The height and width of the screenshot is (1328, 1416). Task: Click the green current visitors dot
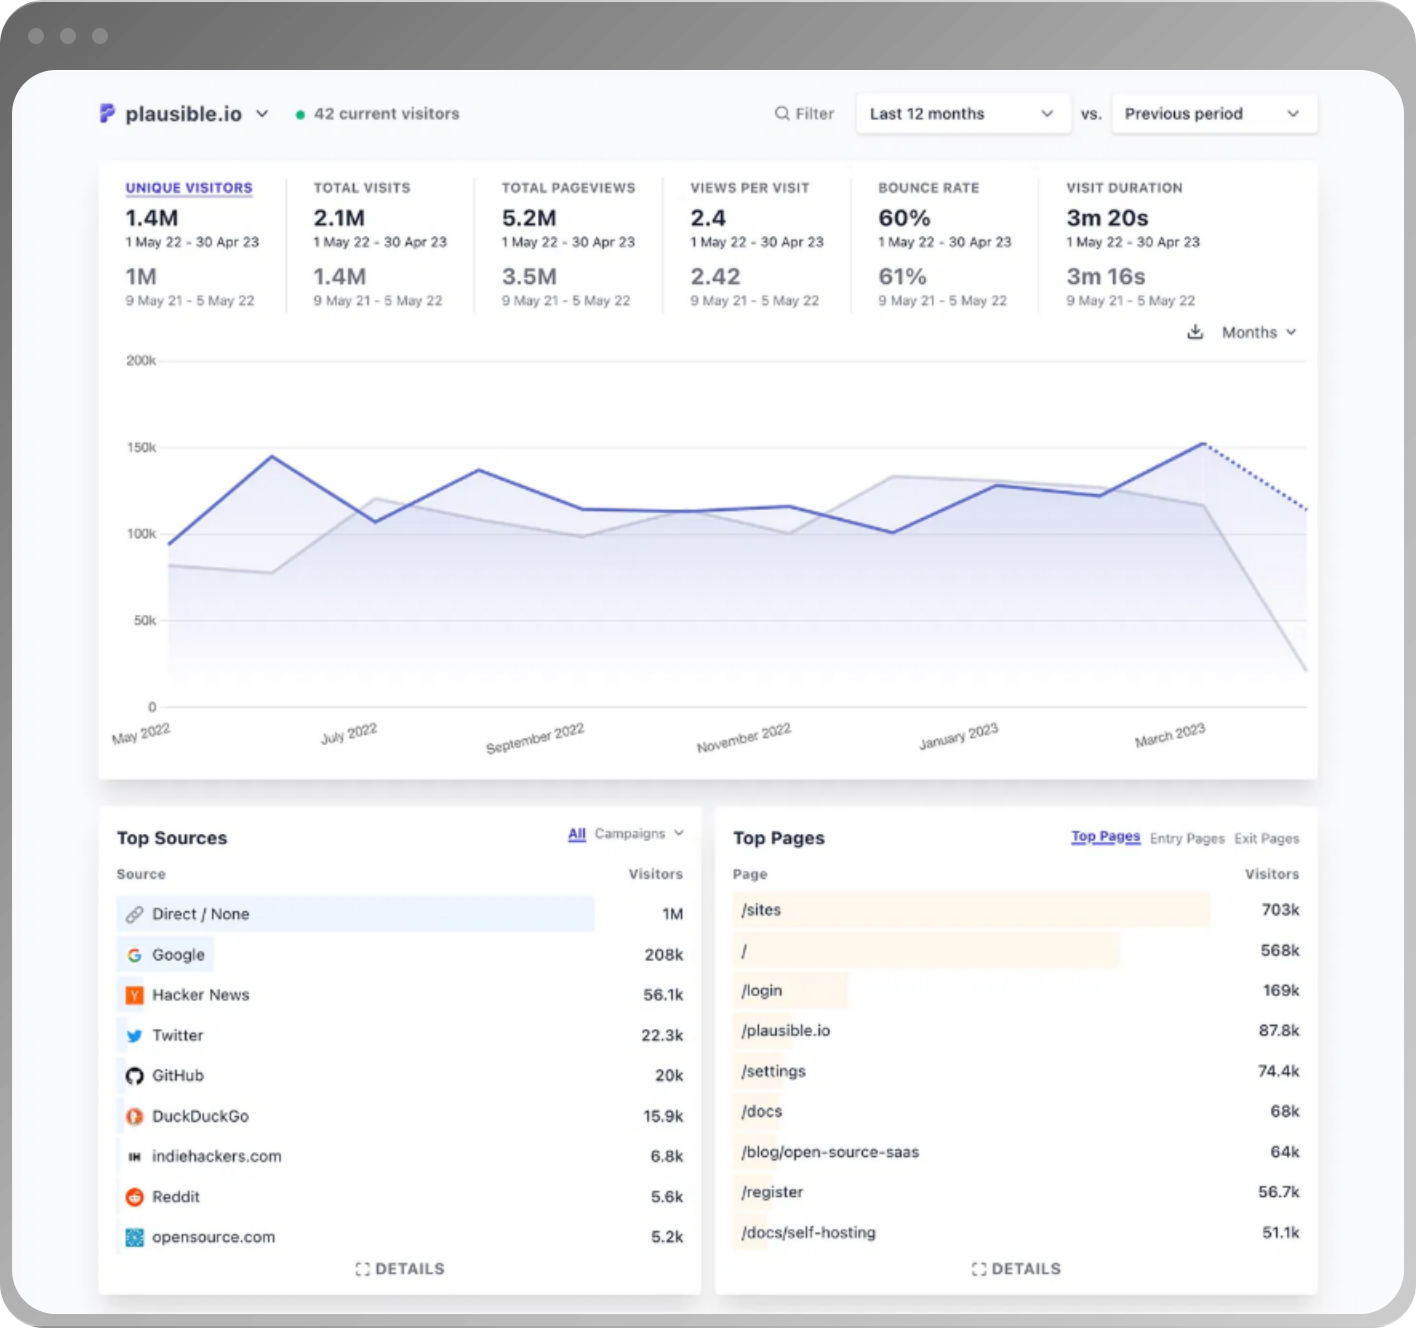[300, 115]
